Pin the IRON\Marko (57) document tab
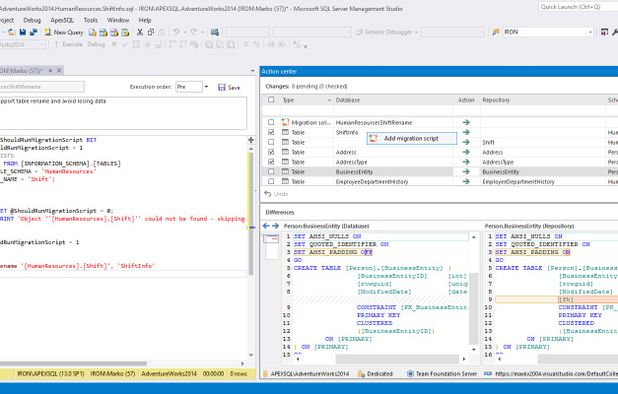The height and width of the screenshot is (394, 618). [x=50, y=71]
